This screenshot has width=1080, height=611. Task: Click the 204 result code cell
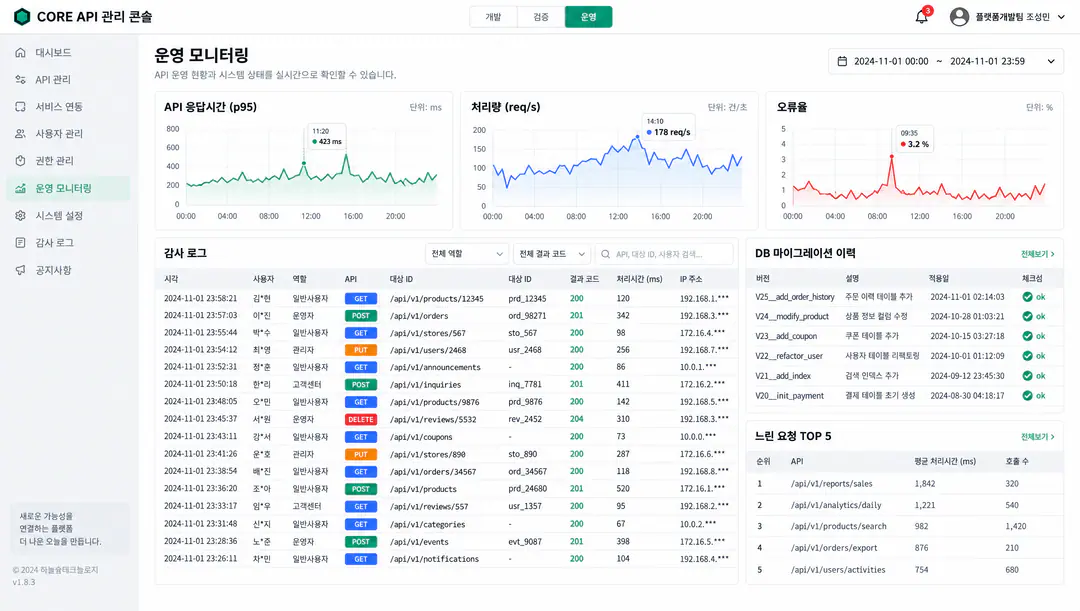click(577, 420)
